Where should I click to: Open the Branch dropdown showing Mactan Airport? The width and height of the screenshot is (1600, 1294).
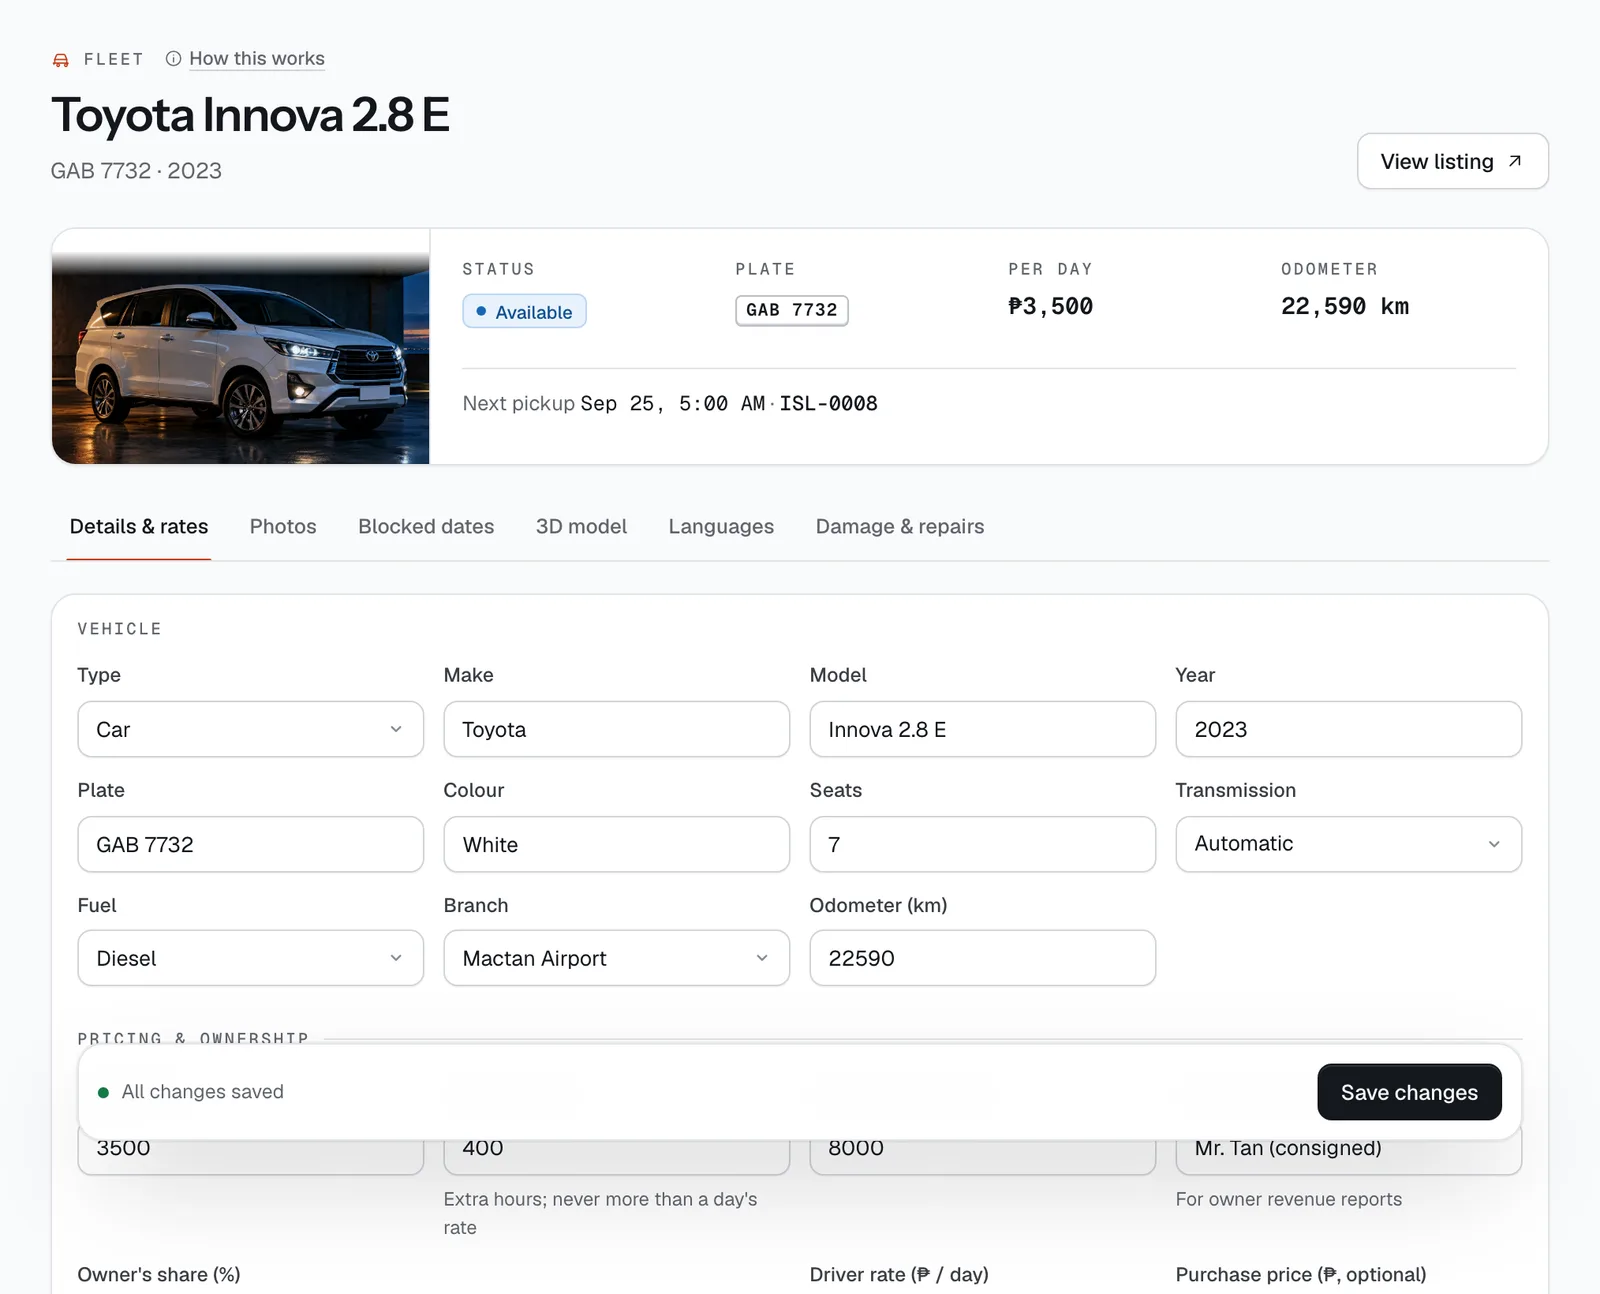(x=617, y=958)
